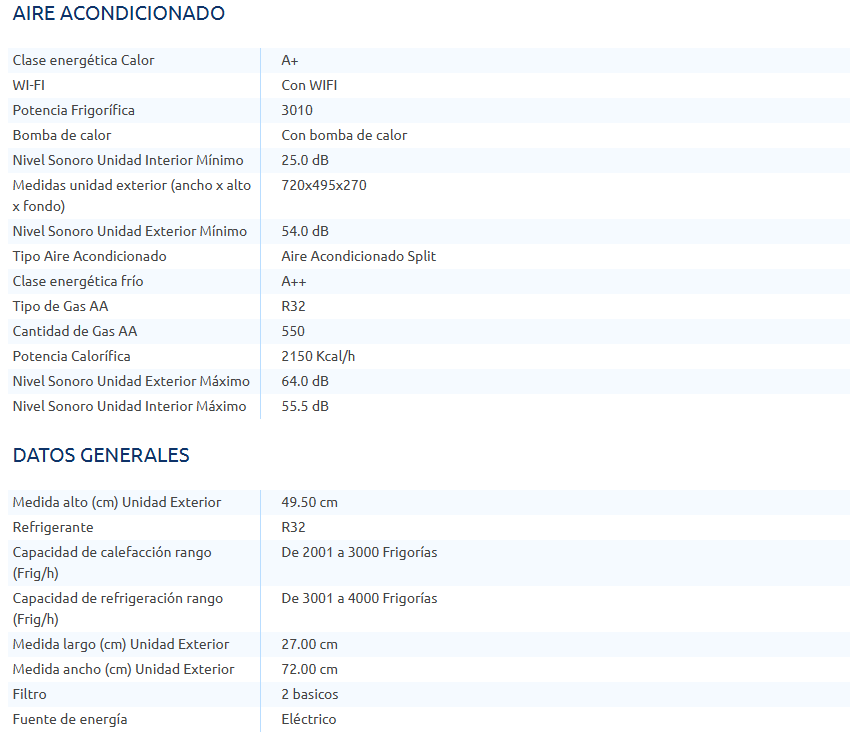Click the Eléctrico energy source value
The height and width of the screenshot is (738, 850).
(309, 719)
